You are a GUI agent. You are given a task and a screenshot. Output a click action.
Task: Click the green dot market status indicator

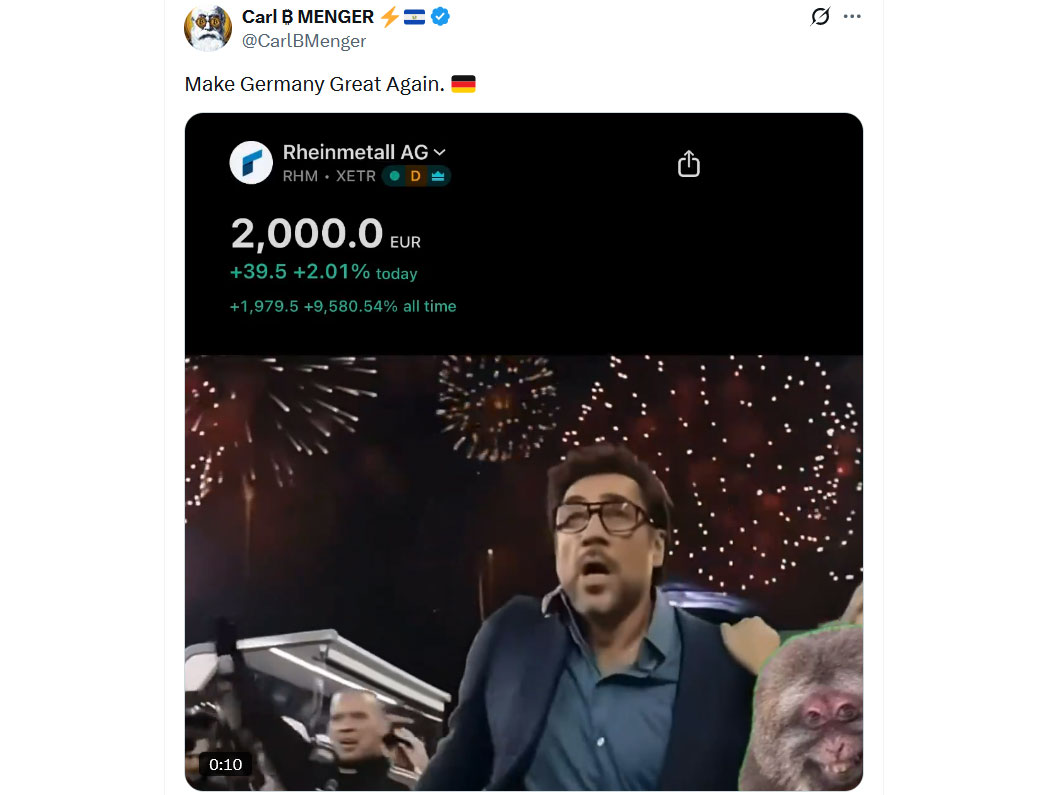point(395,176)
